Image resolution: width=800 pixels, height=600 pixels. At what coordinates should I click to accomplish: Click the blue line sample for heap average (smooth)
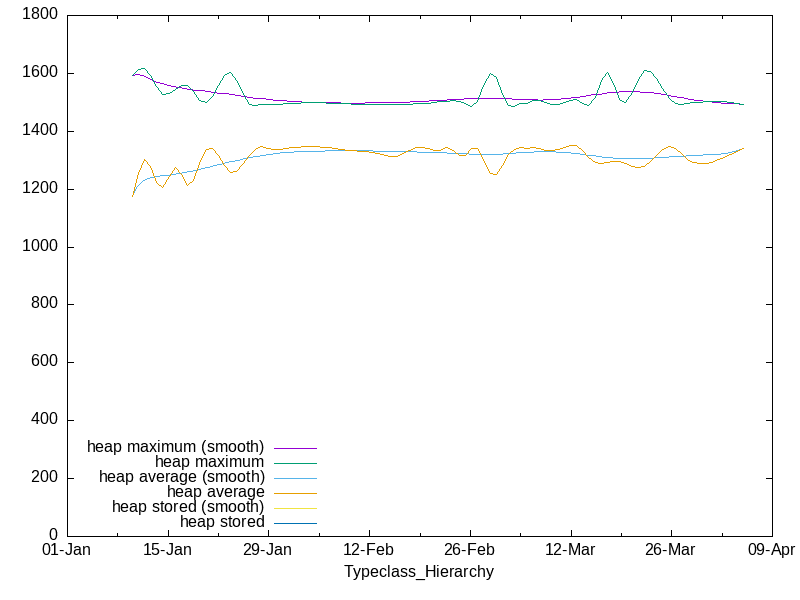295,478
